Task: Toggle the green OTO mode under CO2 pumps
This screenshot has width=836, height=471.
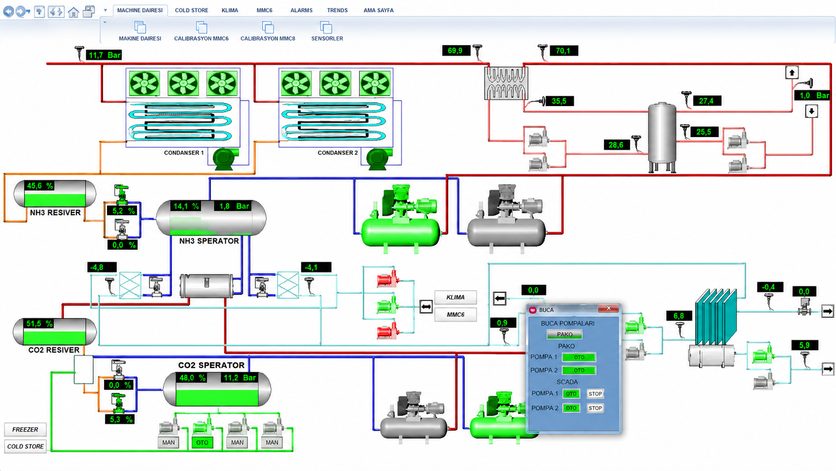Action: point(202,442)
